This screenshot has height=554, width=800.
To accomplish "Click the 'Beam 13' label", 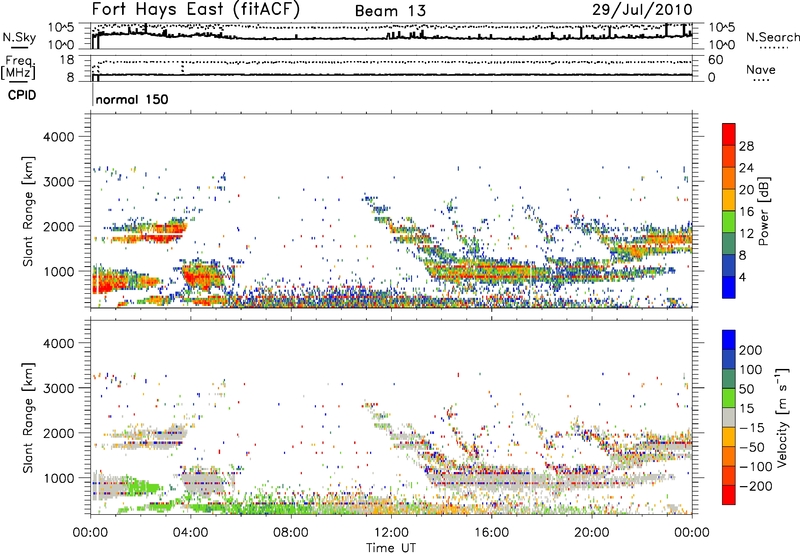I will 390,11.
